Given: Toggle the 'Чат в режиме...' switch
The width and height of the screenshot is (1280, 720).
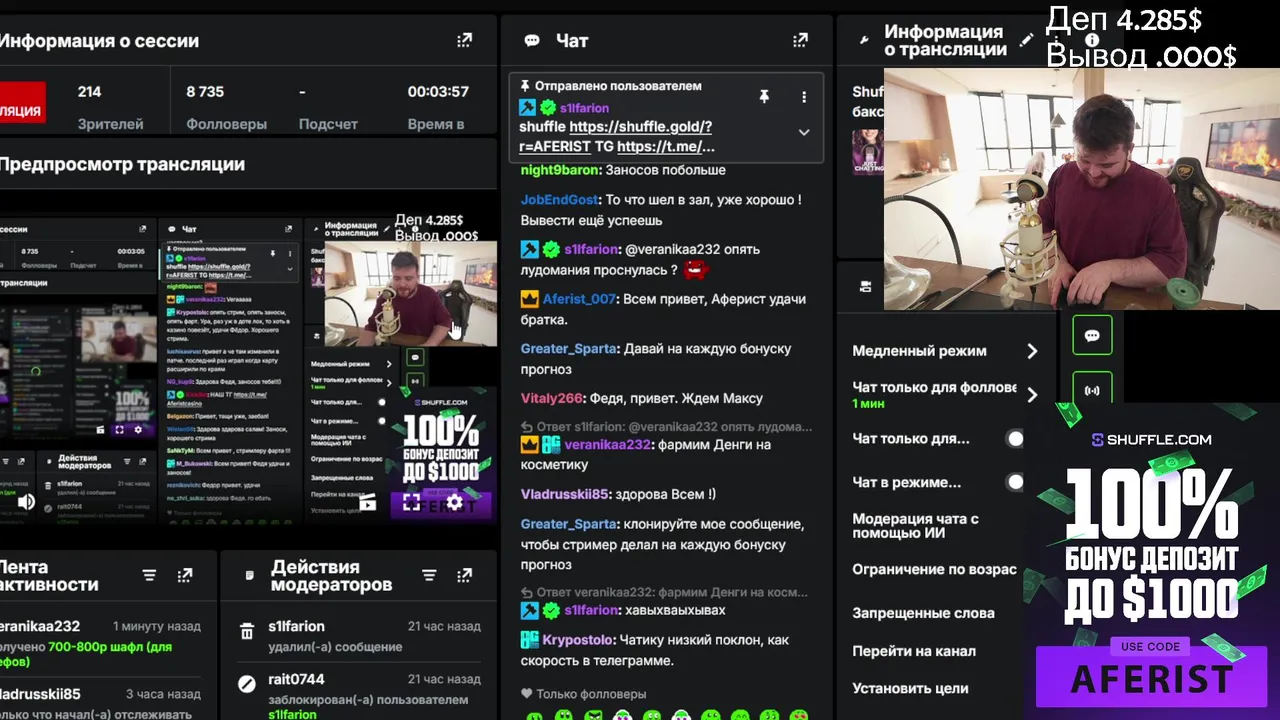Looking at the screenshot, I should [1015, 482].
